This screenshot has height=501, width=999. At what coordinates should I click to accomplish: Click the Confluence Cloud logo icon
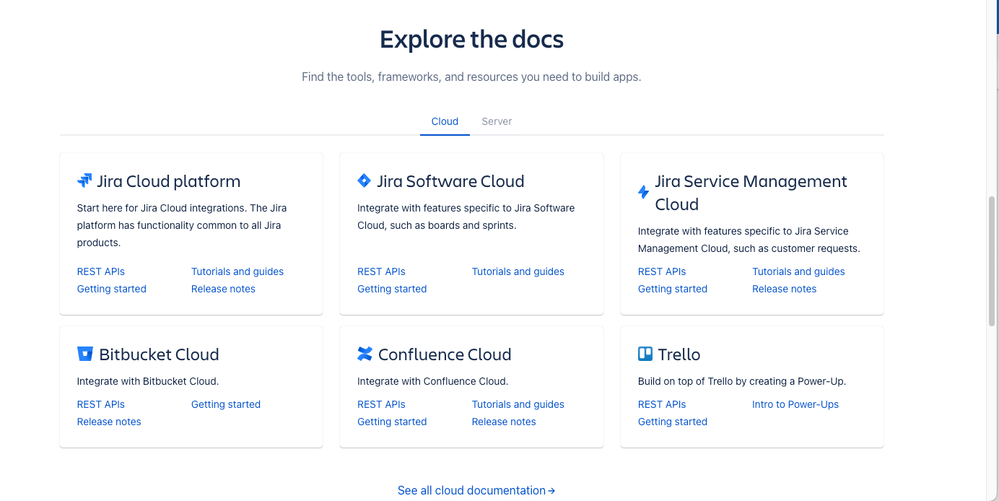(364, 354)
